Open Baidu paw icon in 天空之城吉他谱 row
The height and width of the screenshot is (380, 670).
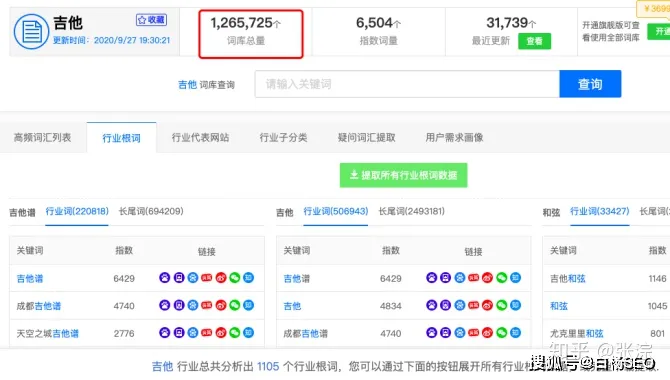[x=165, y=333]
